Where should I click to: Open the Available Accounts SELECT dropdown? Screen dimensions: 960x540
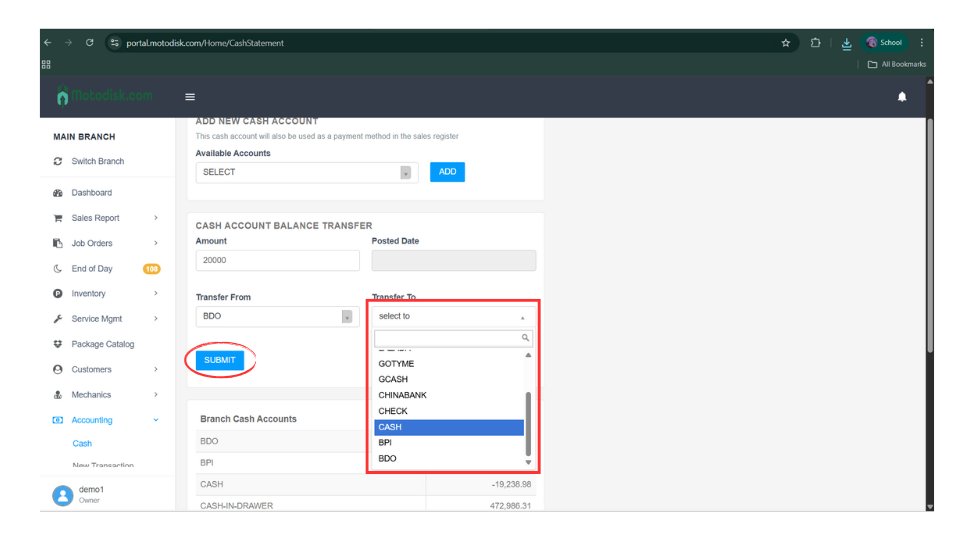[x=305, y=172]
